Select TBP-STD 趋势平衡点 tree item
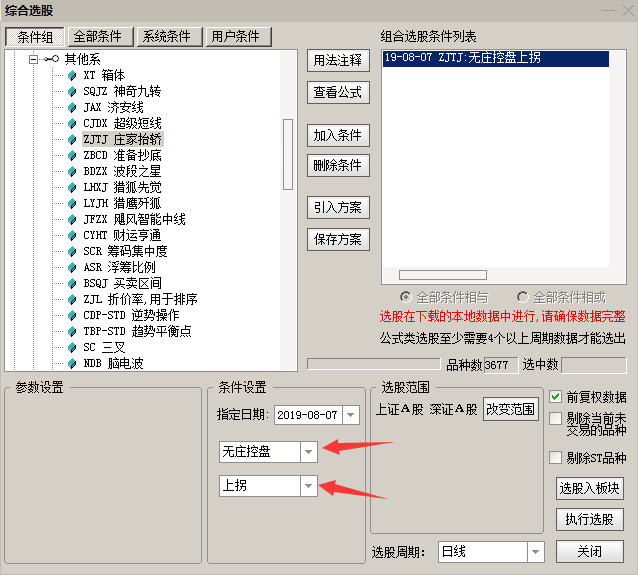638x575 pixels. point(137,331)
